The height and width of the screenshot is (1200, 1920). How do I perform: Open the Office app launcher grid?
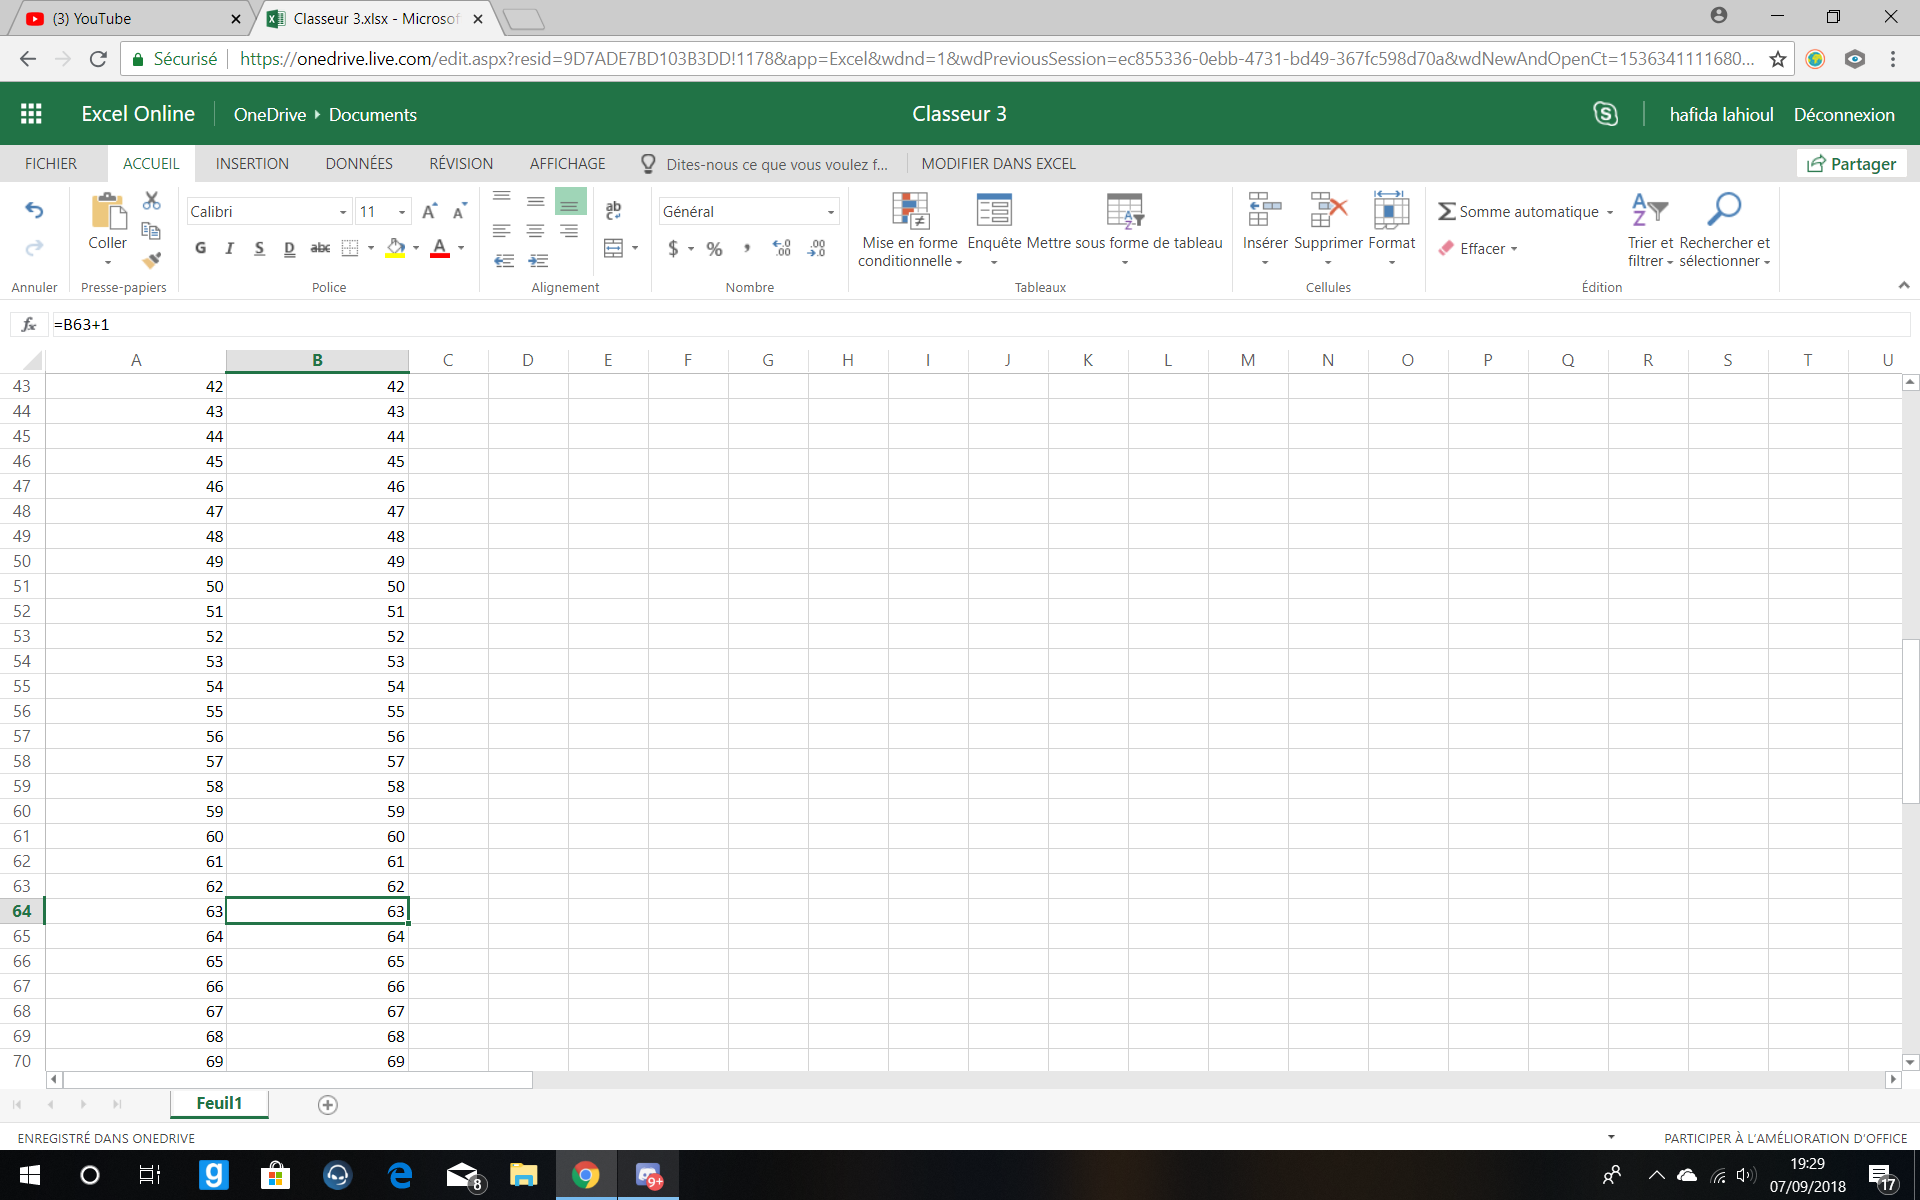click(31, 114)
